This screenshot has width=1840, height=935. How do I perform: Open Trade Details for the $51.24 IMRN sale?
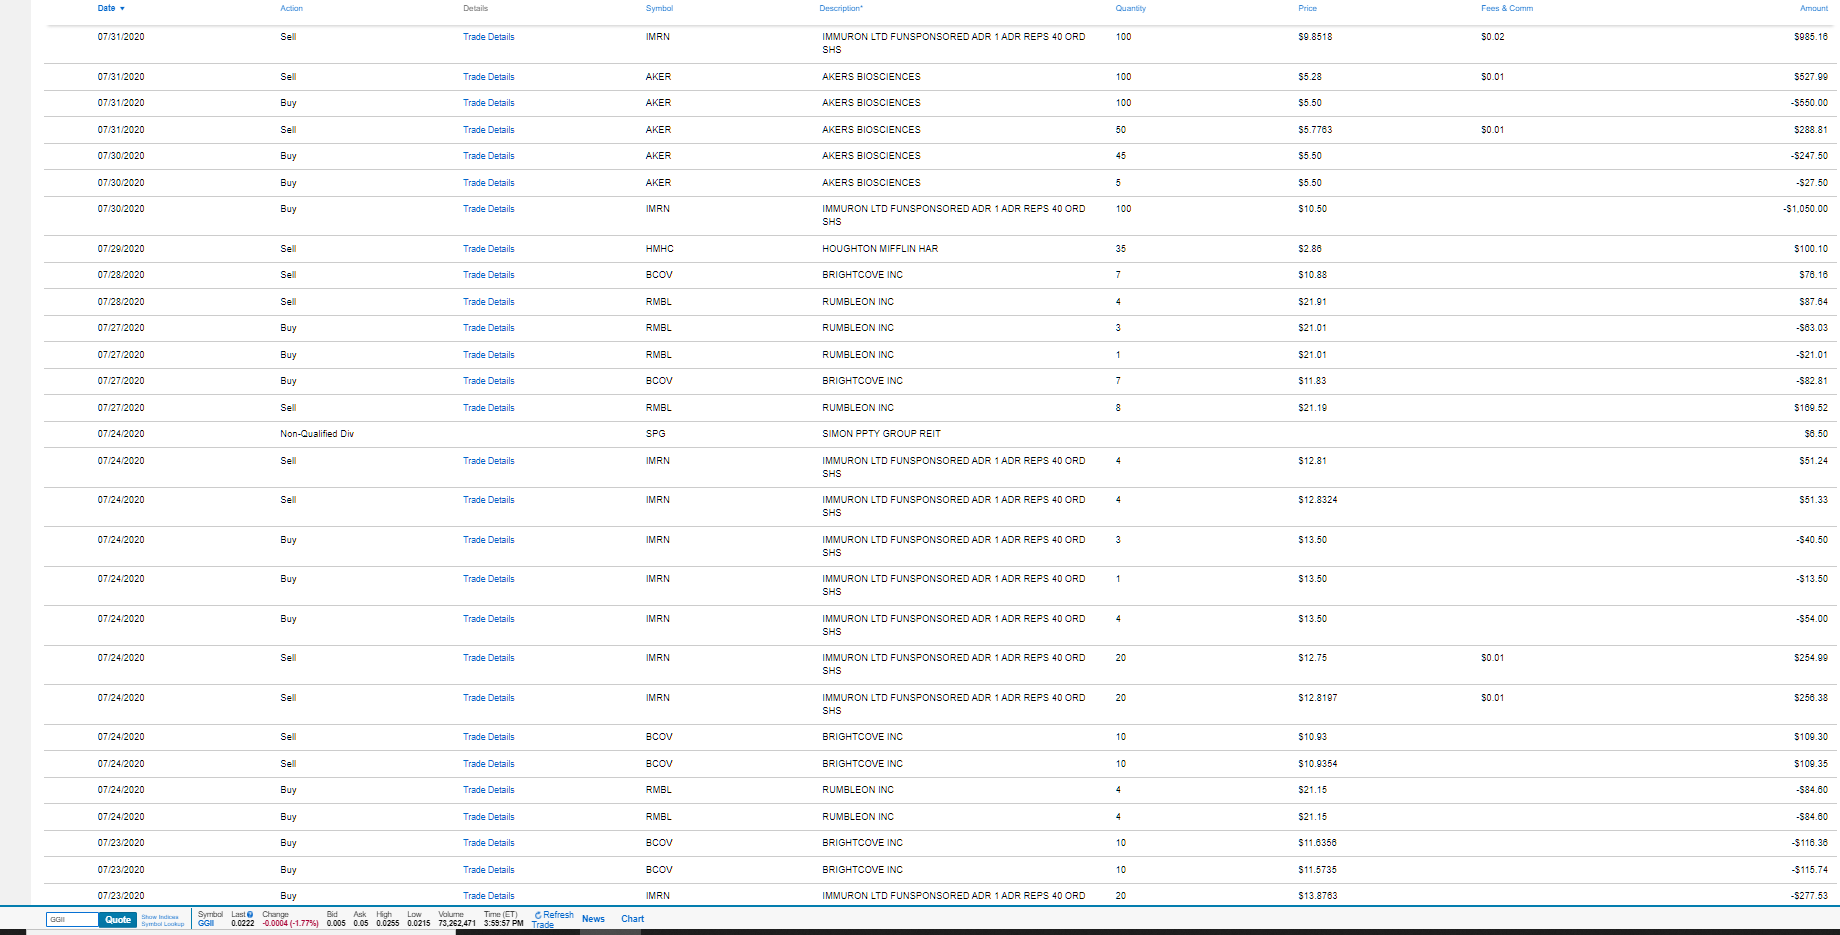(x=488, y=461)
